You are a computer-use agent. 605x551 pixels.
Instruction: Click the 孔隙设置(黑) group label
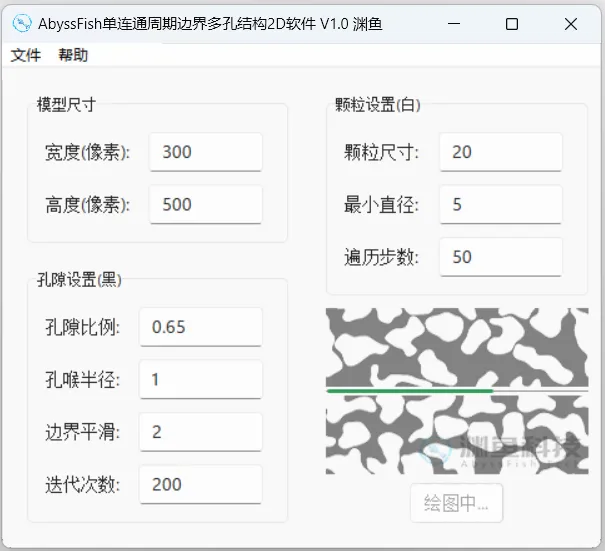tap(79, 280)
